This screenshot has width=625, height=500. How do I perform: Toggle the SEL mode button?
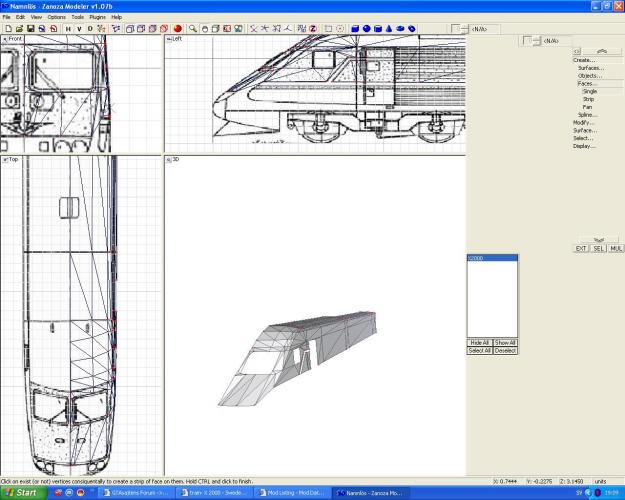[x=598, y=248]
